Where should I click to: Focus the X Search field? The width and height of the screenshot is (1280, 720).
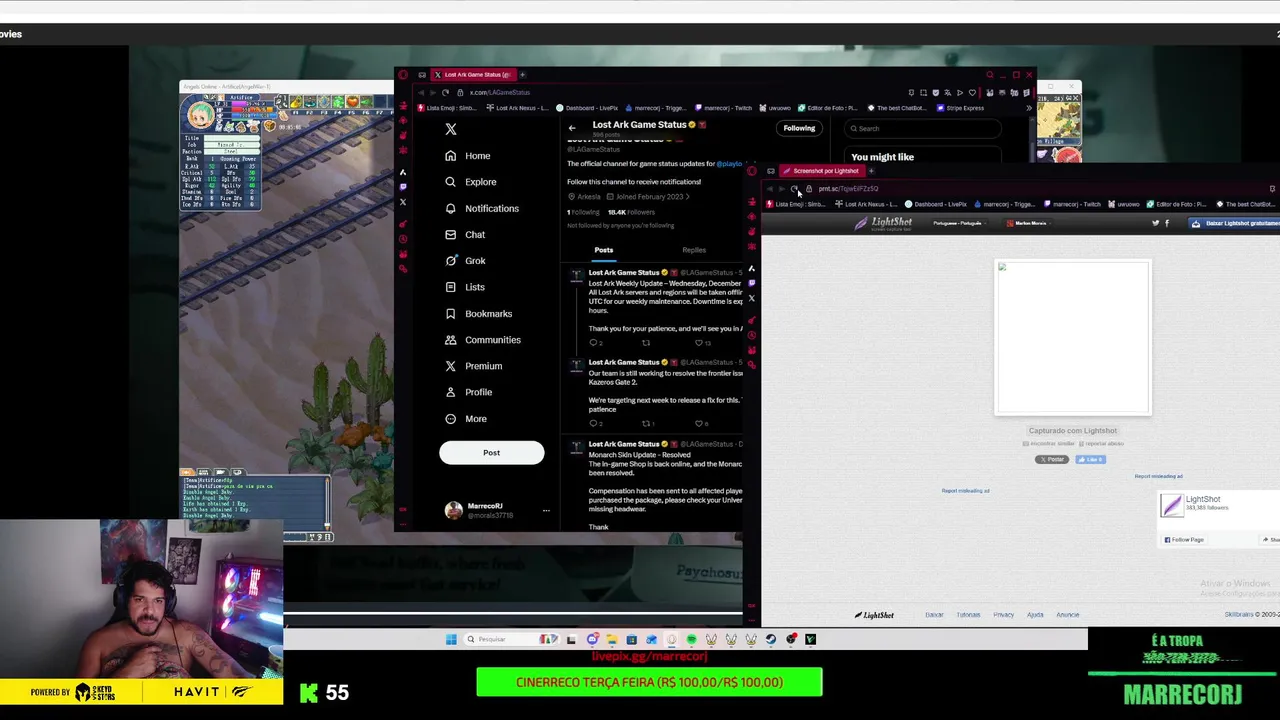click(922, 128)
